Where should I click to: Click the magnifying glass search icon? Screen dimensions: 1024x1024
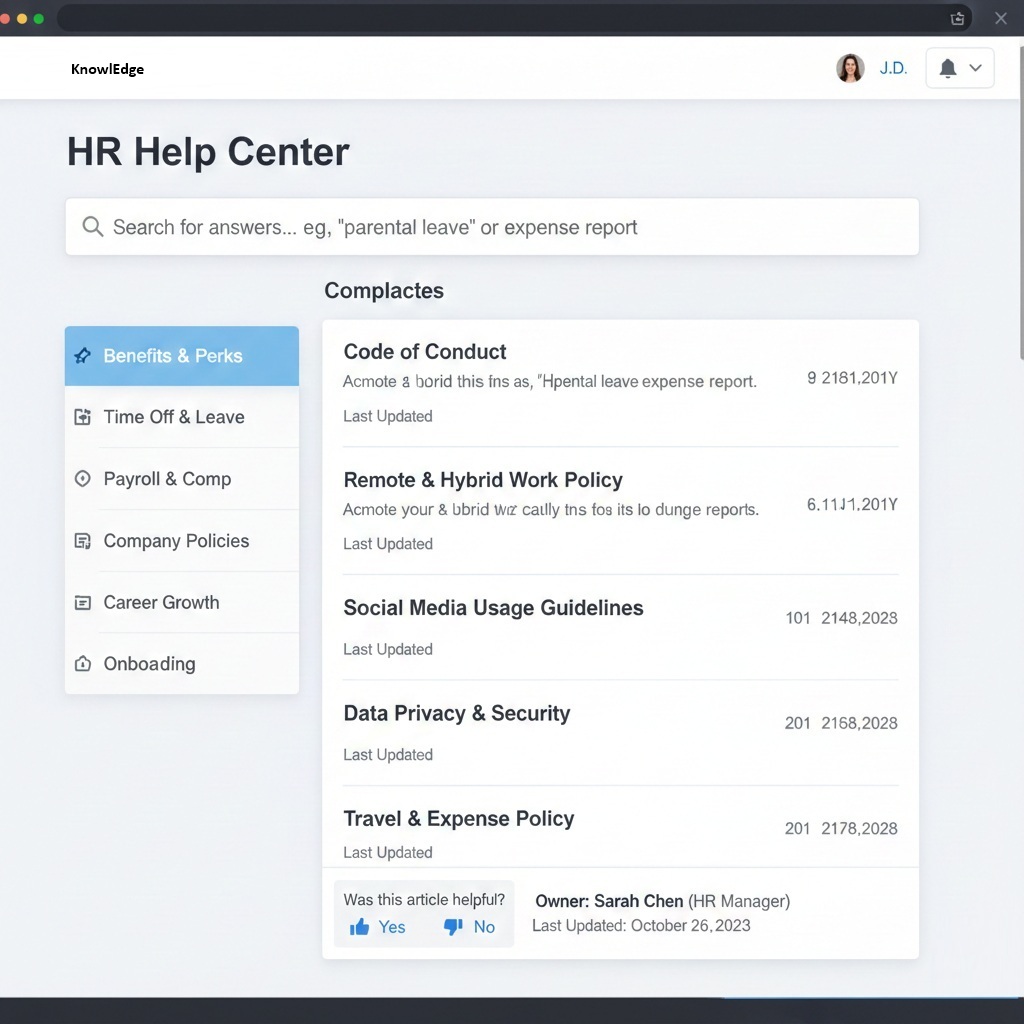(93, 227)
